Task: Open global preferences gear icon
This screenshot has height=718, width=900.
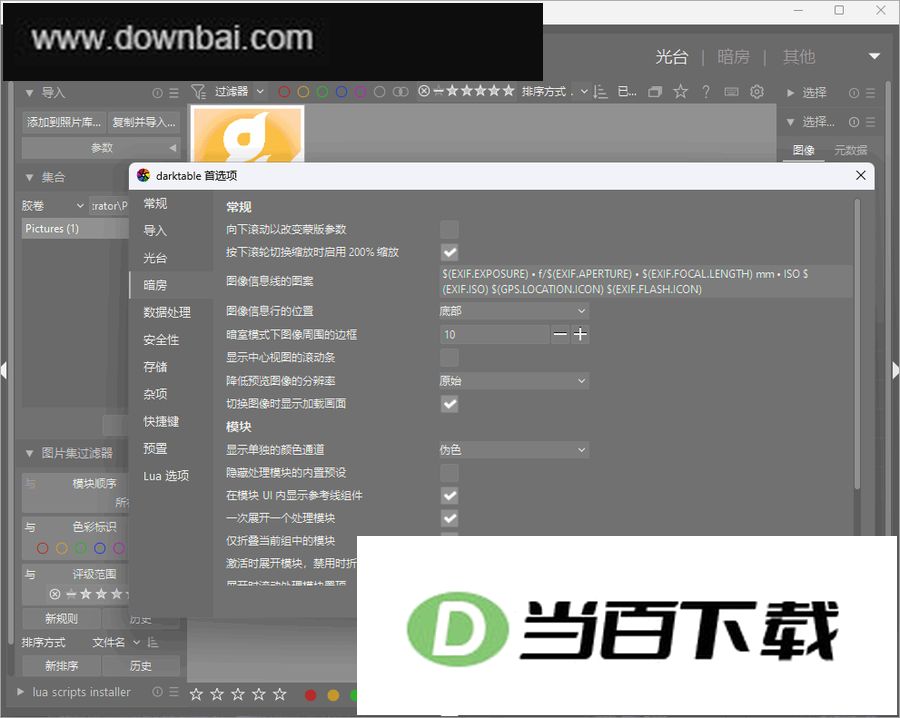Action: coord(757,92)
